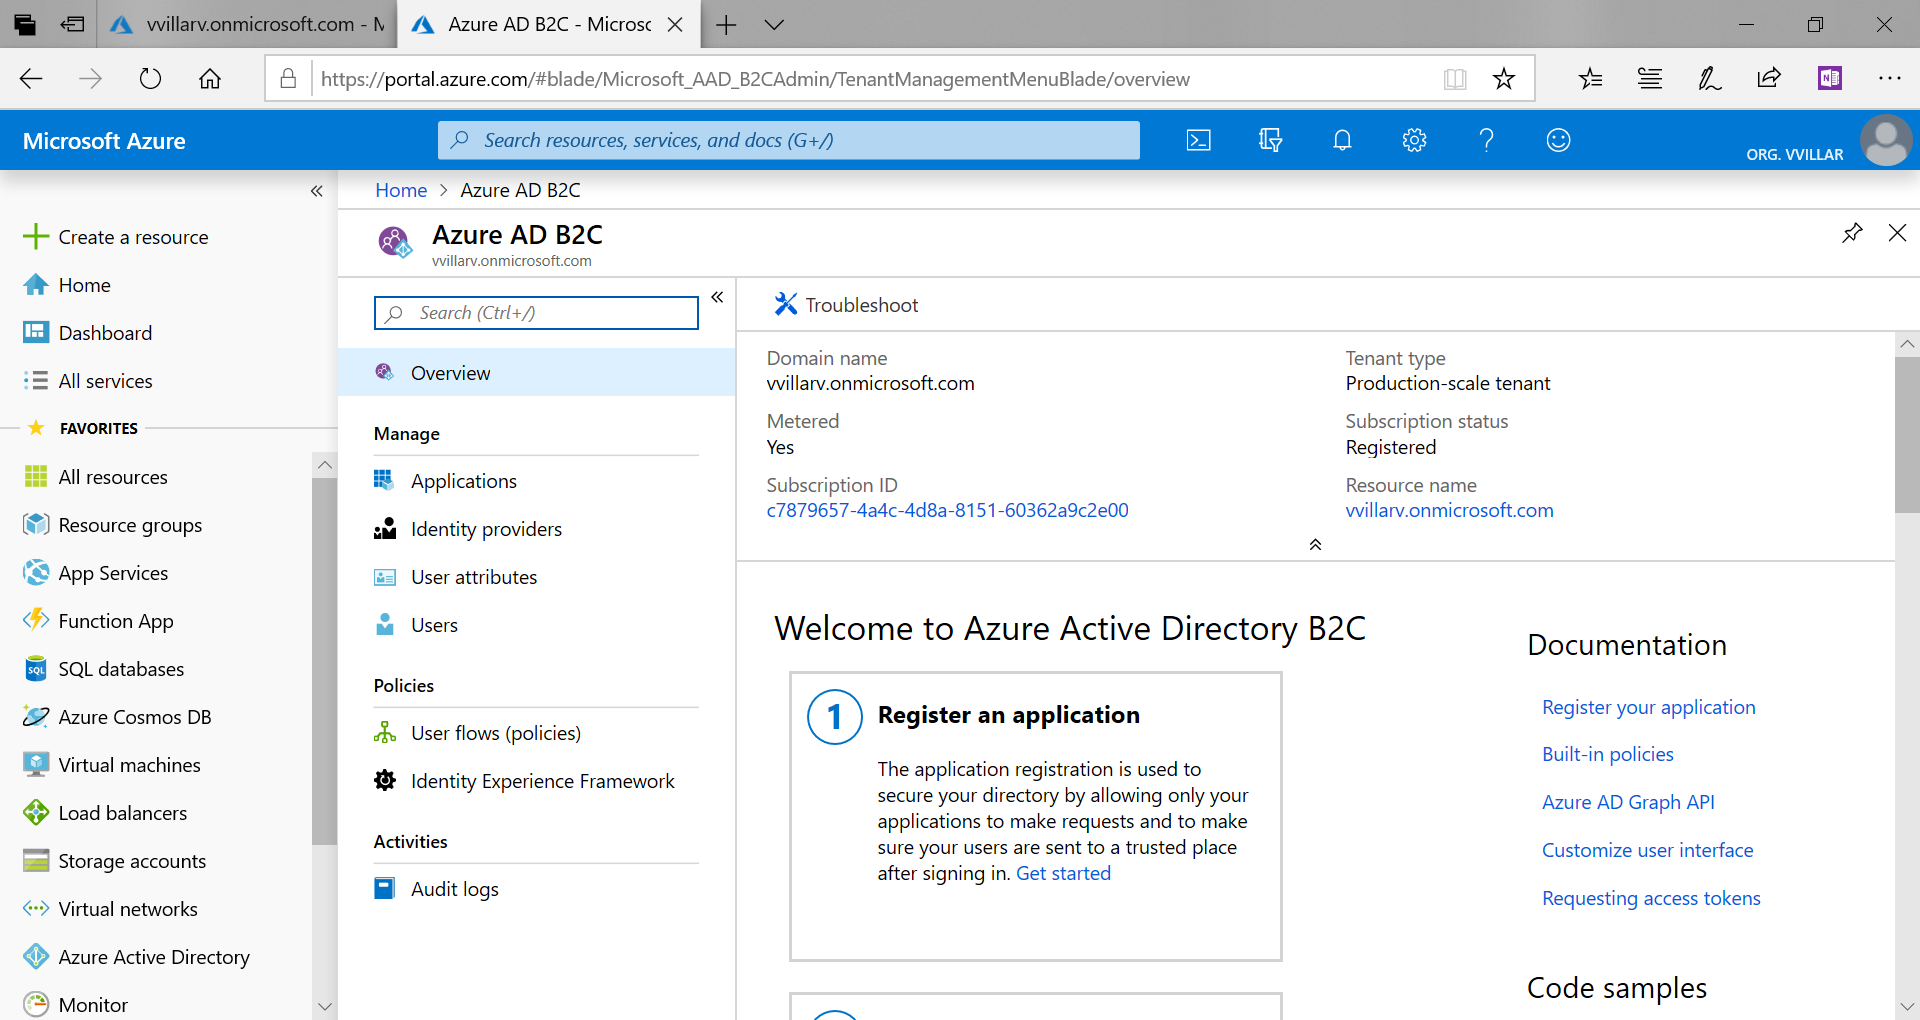Open the portal settings gear

coord(1414,140)
